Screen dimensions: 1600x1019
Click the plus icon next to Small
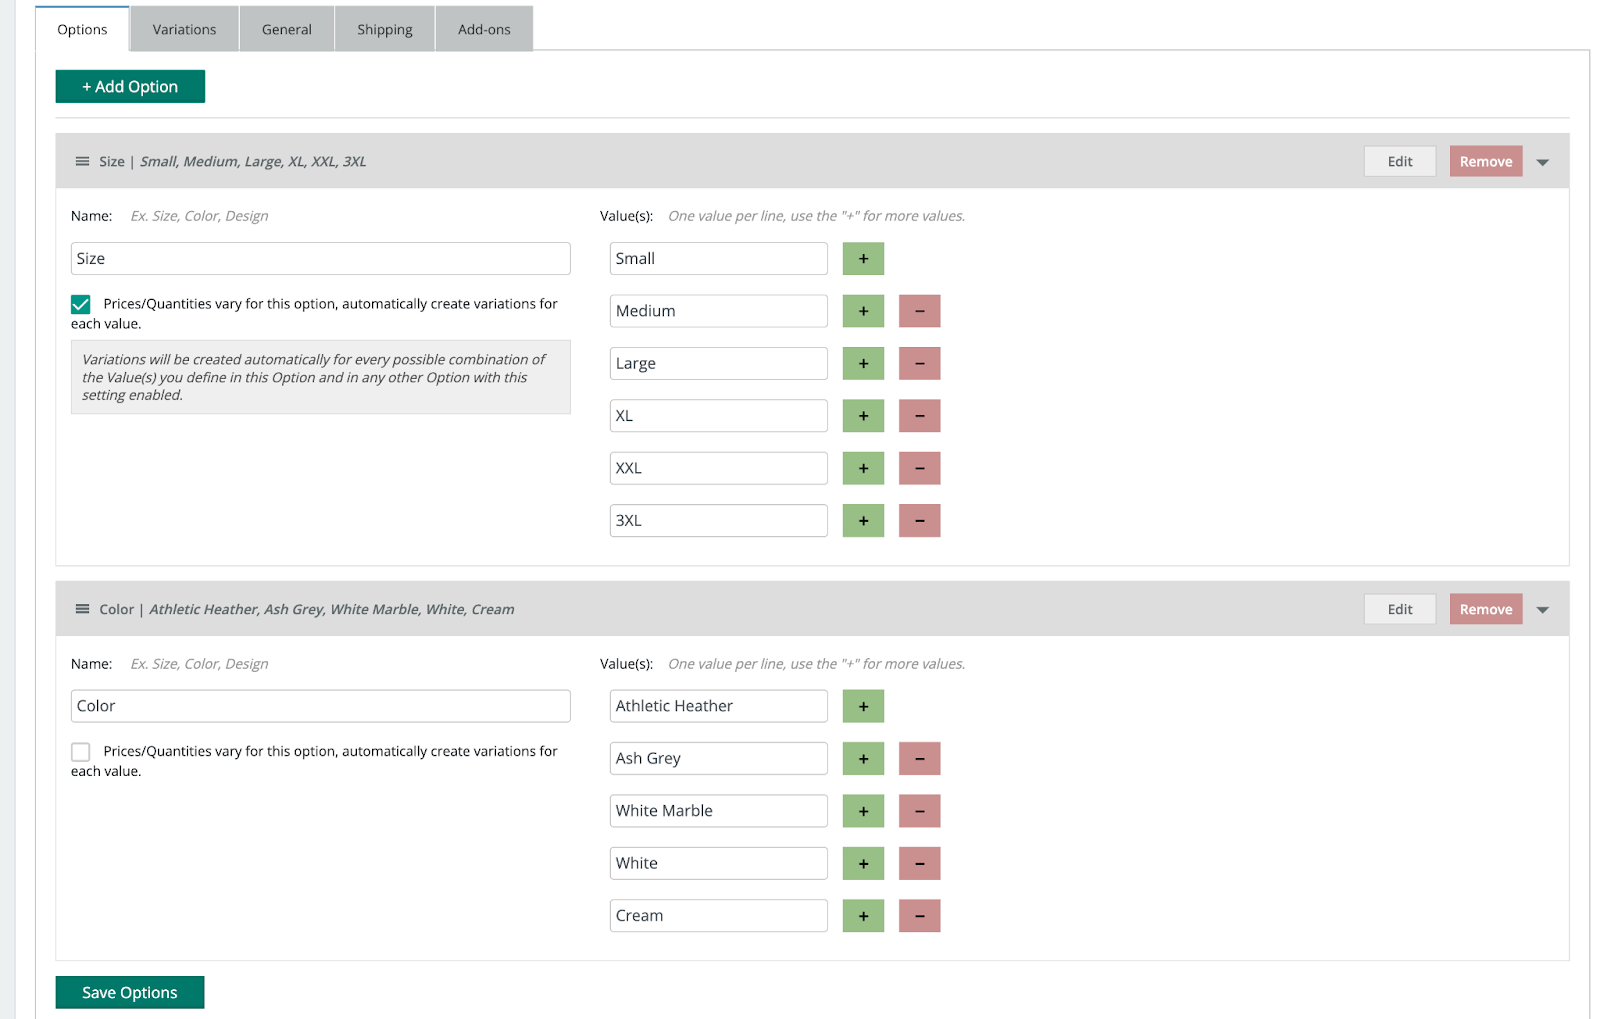[862, 259]
